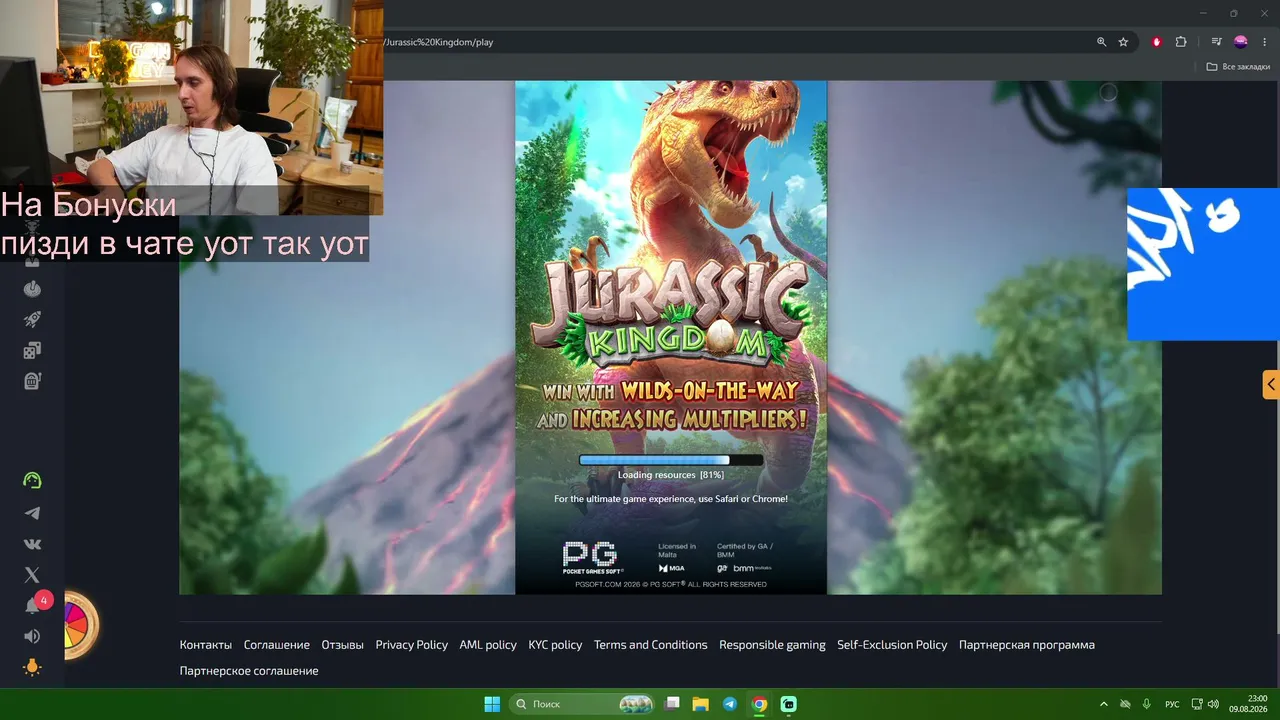This screenshot has height=720, width=1280.
Task: Open the 'Все закладки' bookmarks folder
Action: [1238, 67]
